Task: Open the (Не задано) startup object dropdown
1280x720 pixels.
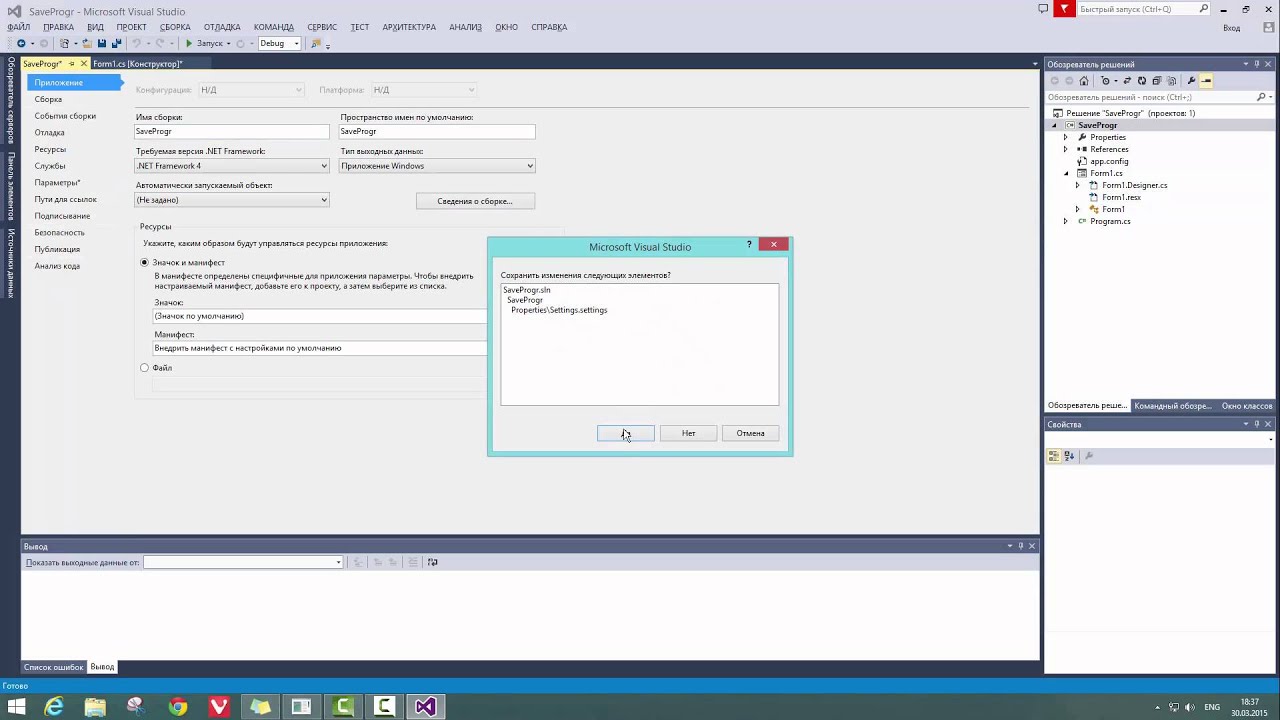Action: (x=232, y=200)
